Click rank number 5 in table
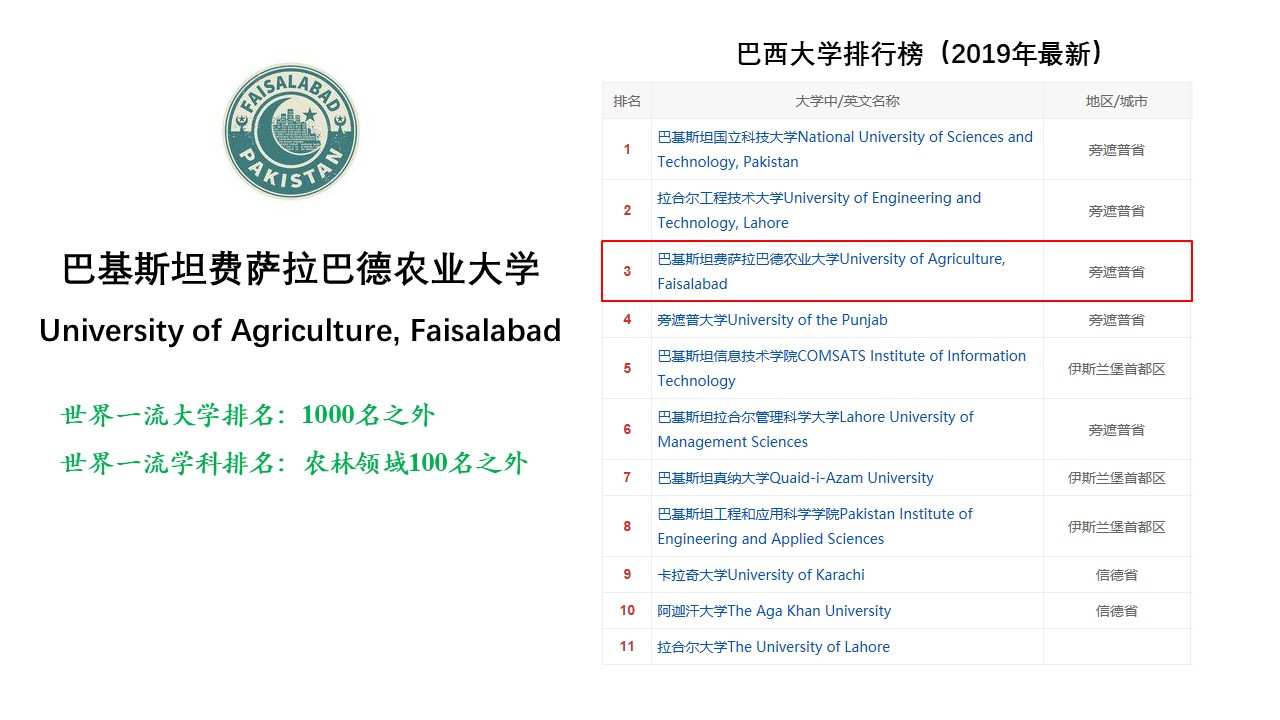This screenshot has width=1280, height=720. point(627,369)
